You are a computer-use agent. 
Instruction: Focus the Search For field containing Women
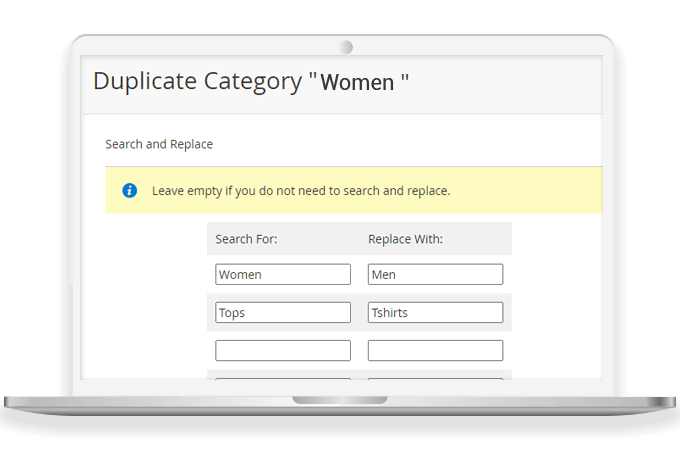pos(283,274)
